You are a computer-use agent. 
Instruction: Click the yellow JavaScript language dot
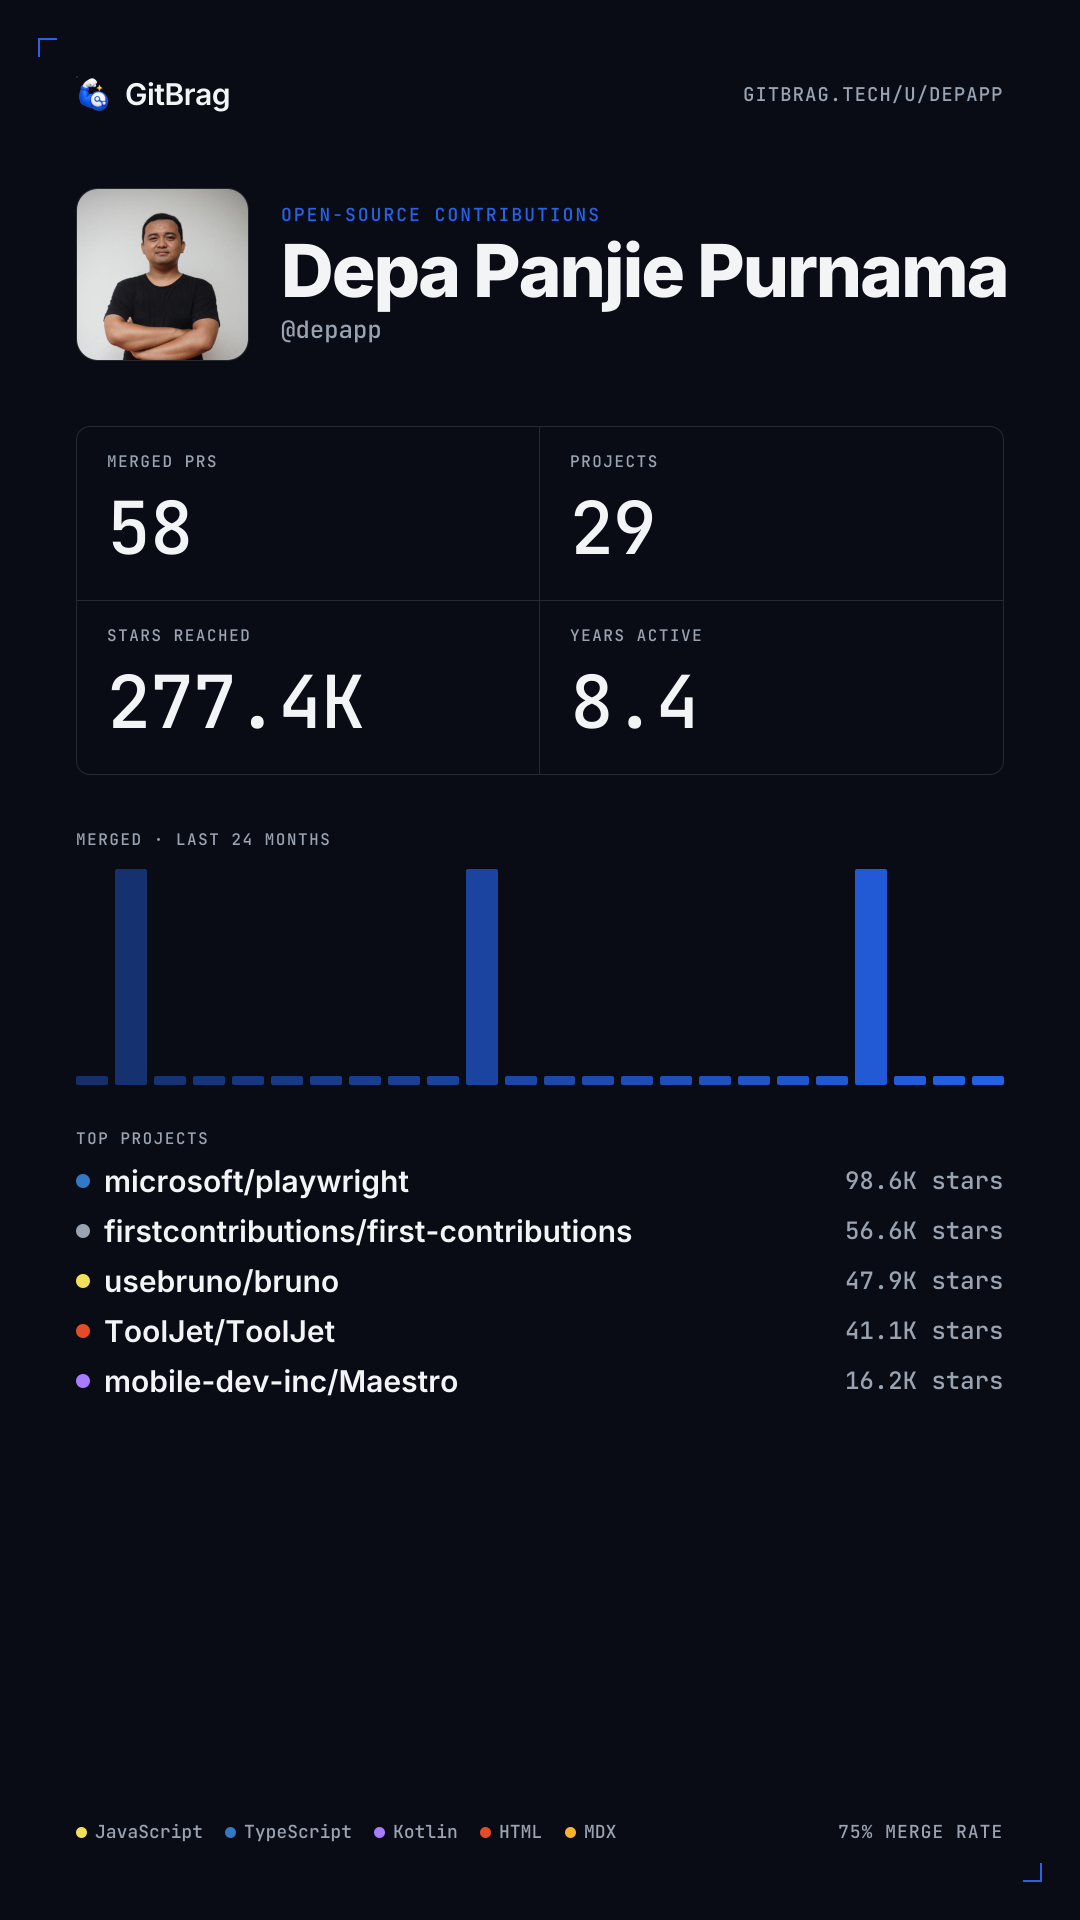point(81,1832)
